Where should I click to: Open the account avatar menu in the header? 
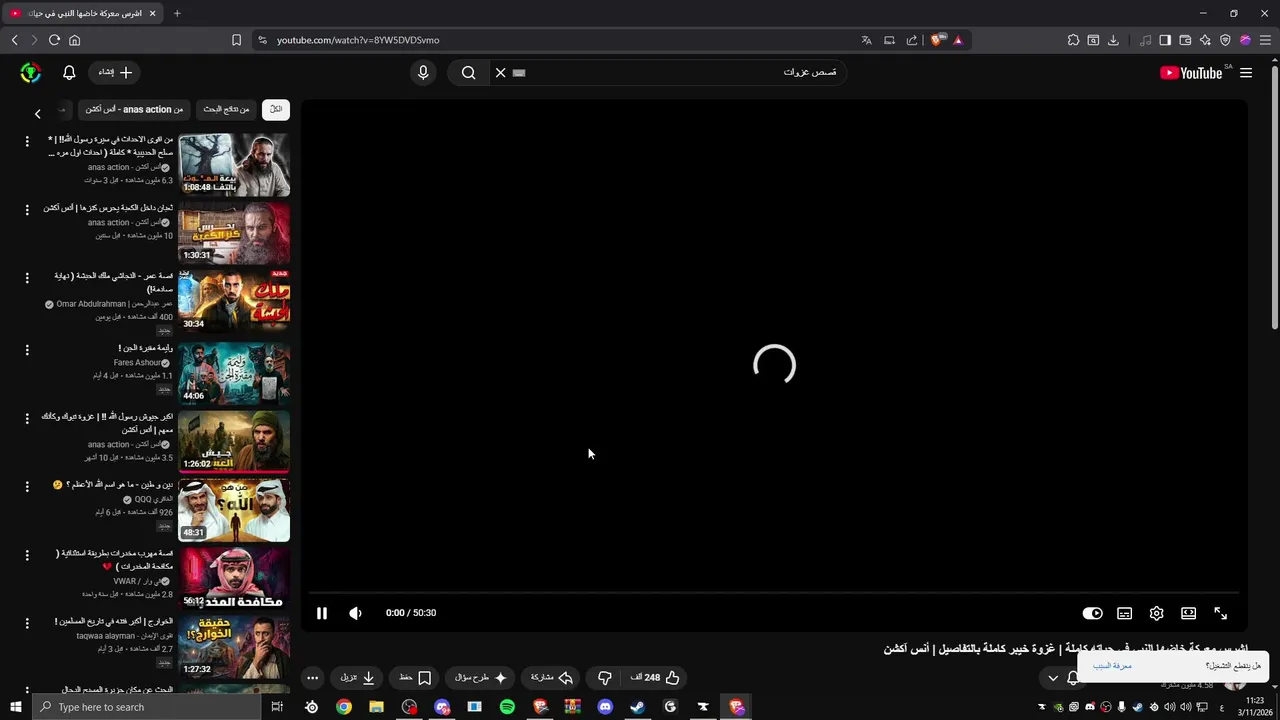(x=30, y=72)
